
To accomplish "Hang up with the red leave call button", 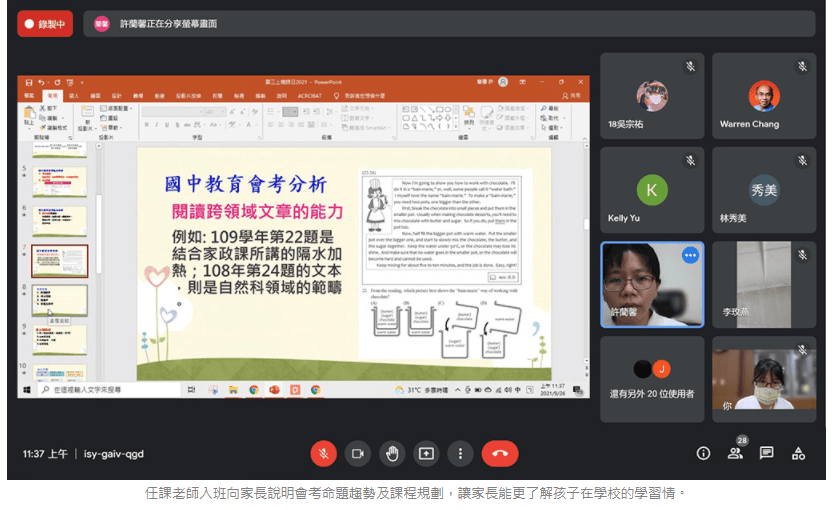I will [500, 453].
